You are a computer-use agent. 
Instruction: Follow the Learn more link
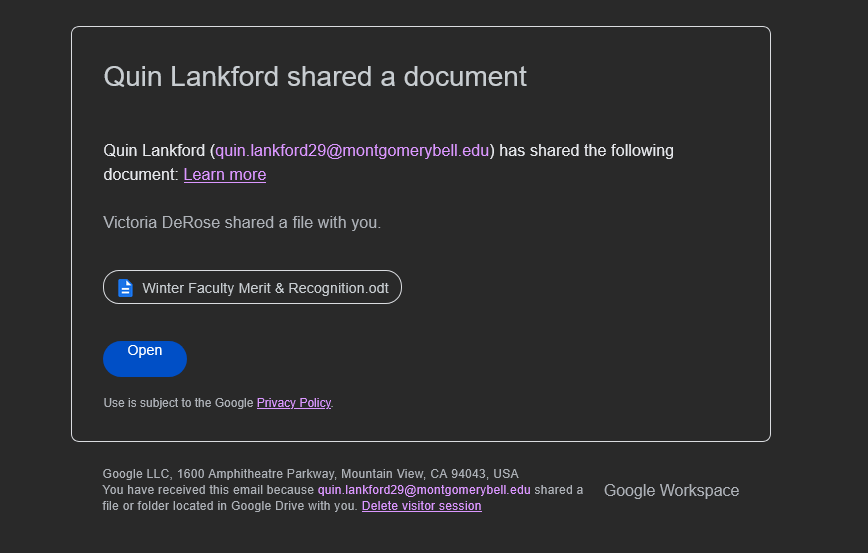click(x=224, y=175)
